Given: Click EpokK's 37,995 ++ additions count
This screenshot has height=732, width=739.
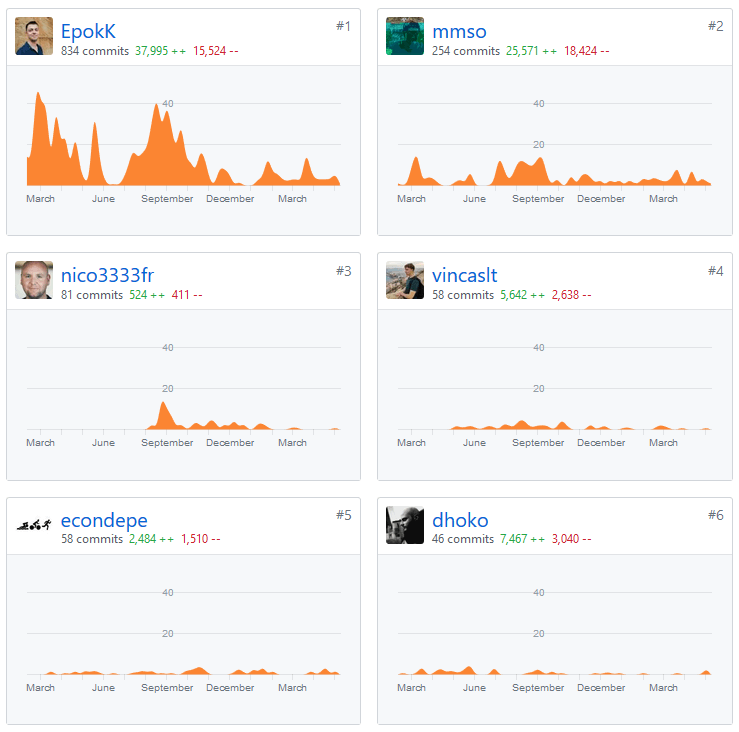Looking at the screenshot, I should pos(160,51).
